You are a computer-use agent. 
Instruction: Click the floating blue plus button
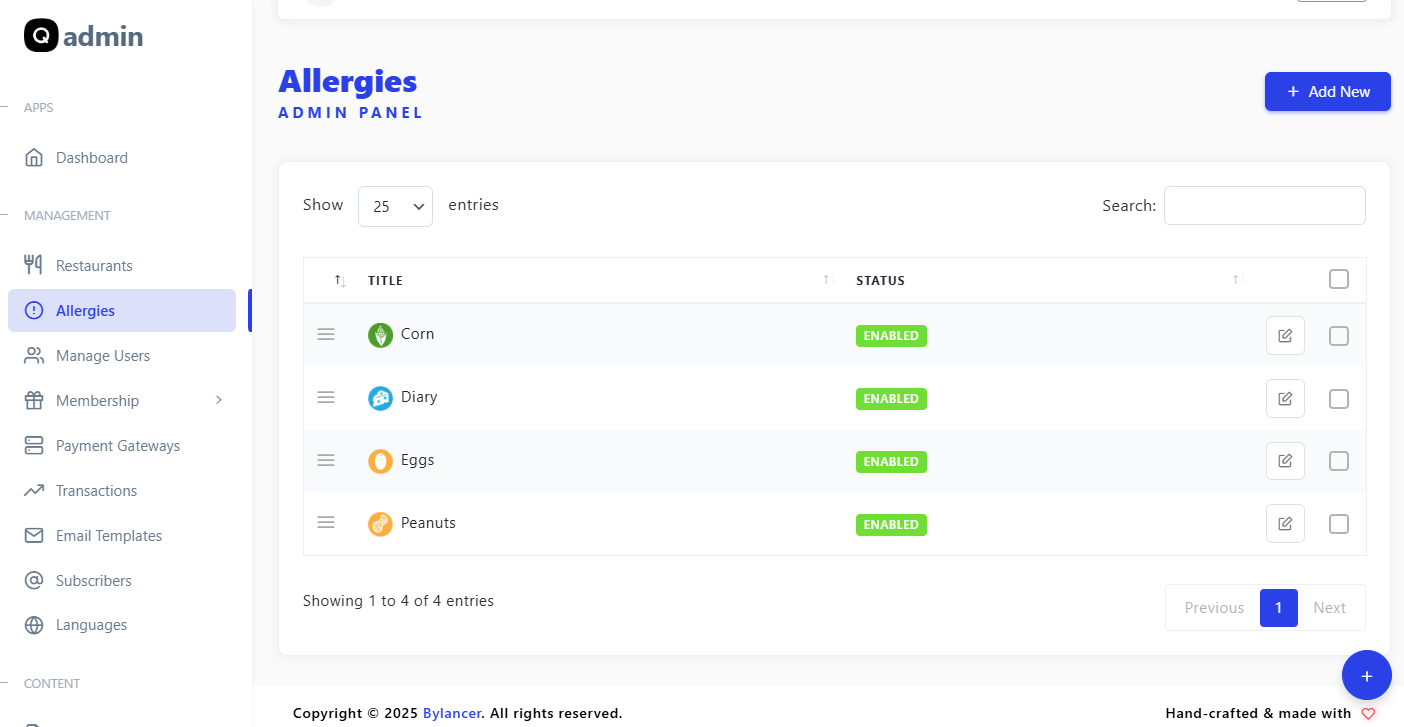1366,675
